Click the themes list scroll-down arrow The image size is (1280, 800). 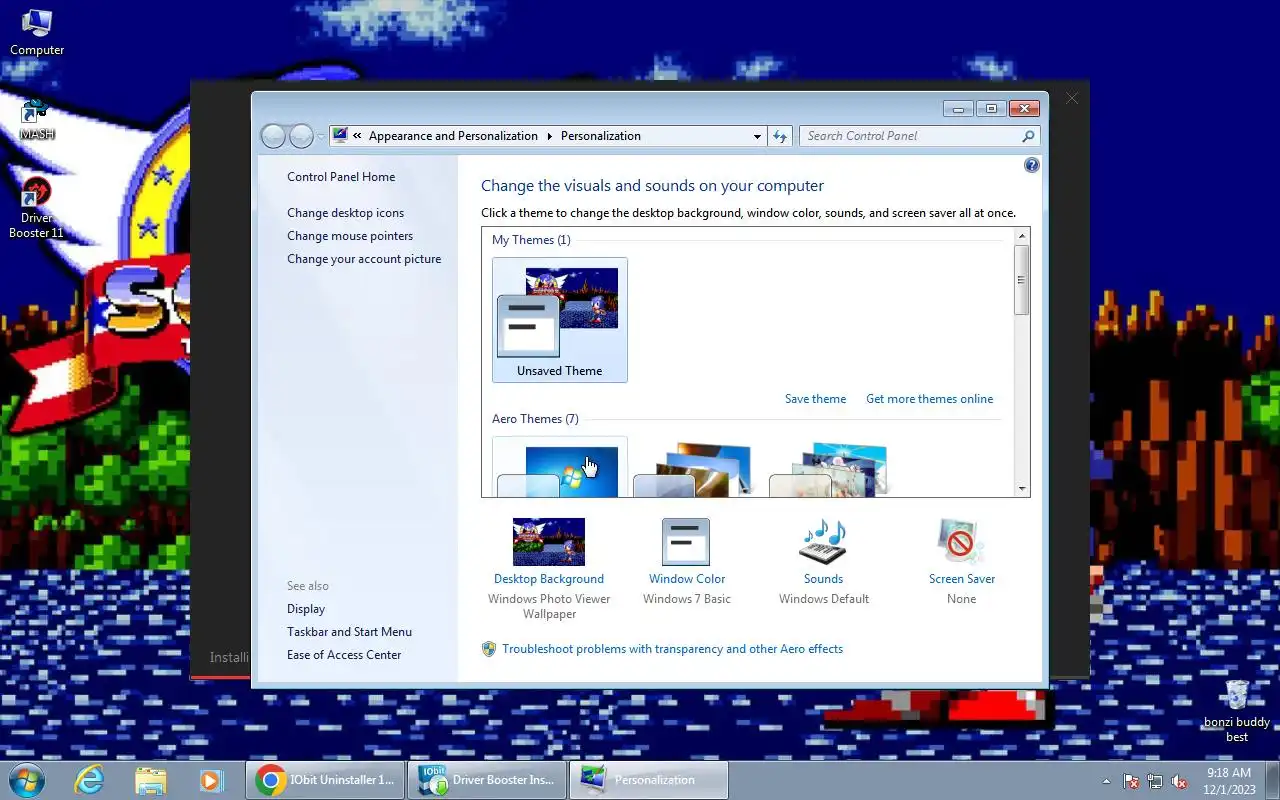coord(1022,489)
